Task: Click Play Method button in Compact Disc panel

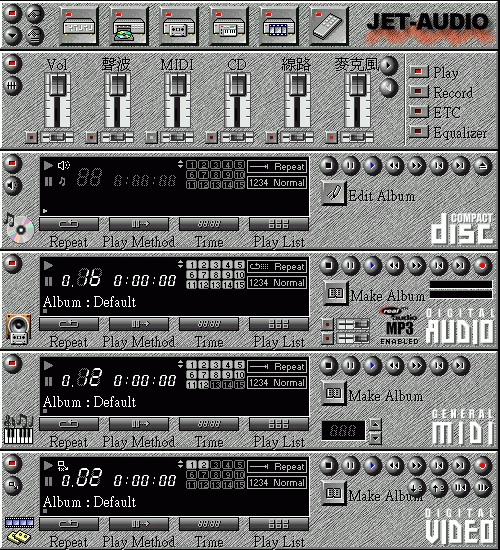Action: [x=139, y=224]
